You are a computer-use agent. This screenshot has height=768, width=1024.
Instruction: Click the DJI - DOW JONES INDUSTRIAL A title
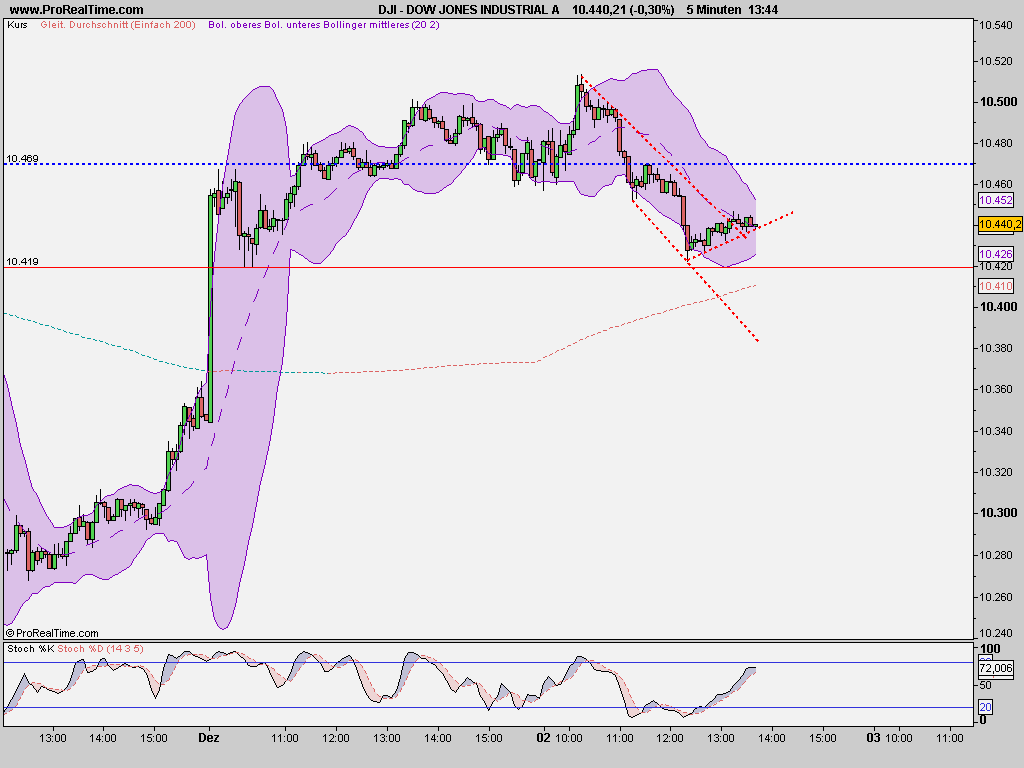click(469, 10)
